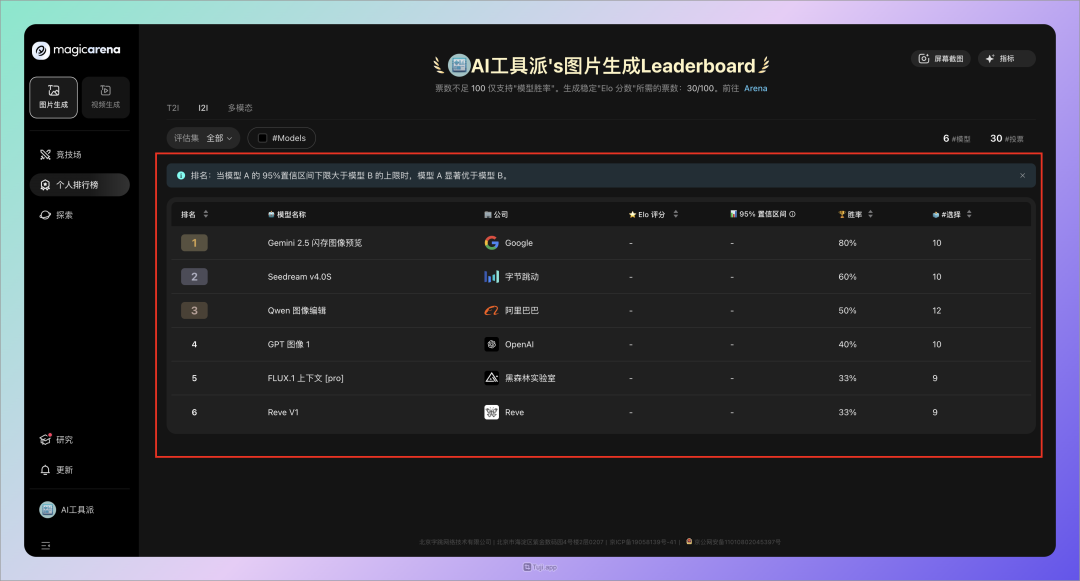The width and height of the screenshot is (1080, 581).
Task: Select the 视频生成 video generation tab
Action: pyautogui.click(x=105, y=97)
